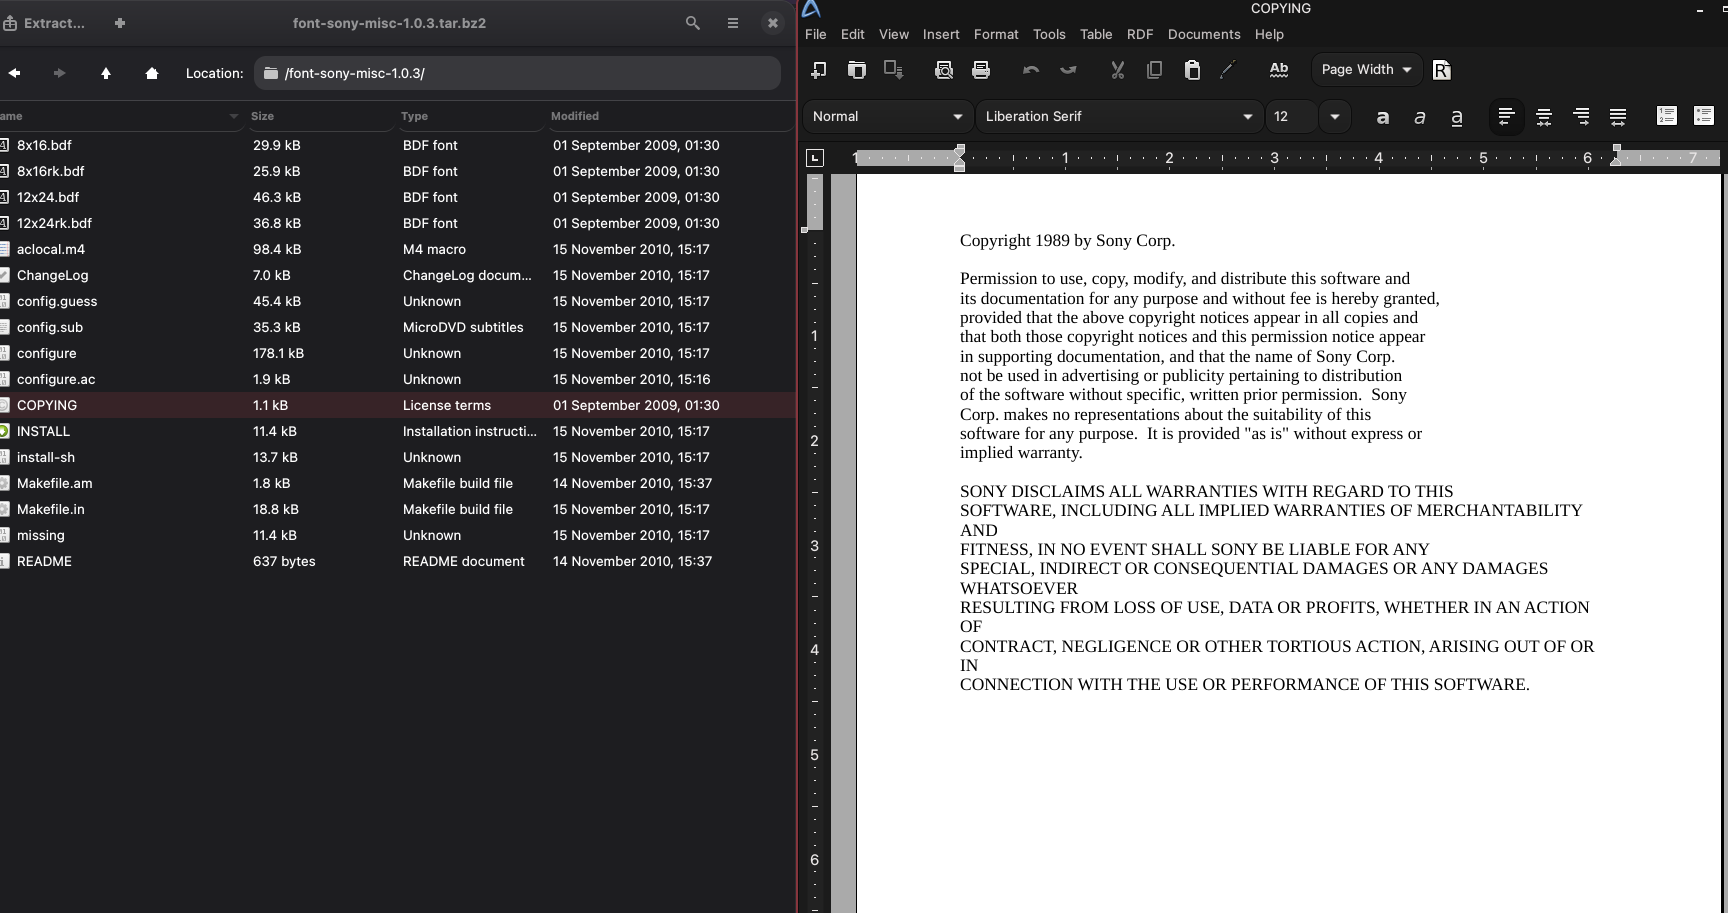
Task: Click the Copy icon in AbiWord toolbar
Action: [x=1154, y=70]
